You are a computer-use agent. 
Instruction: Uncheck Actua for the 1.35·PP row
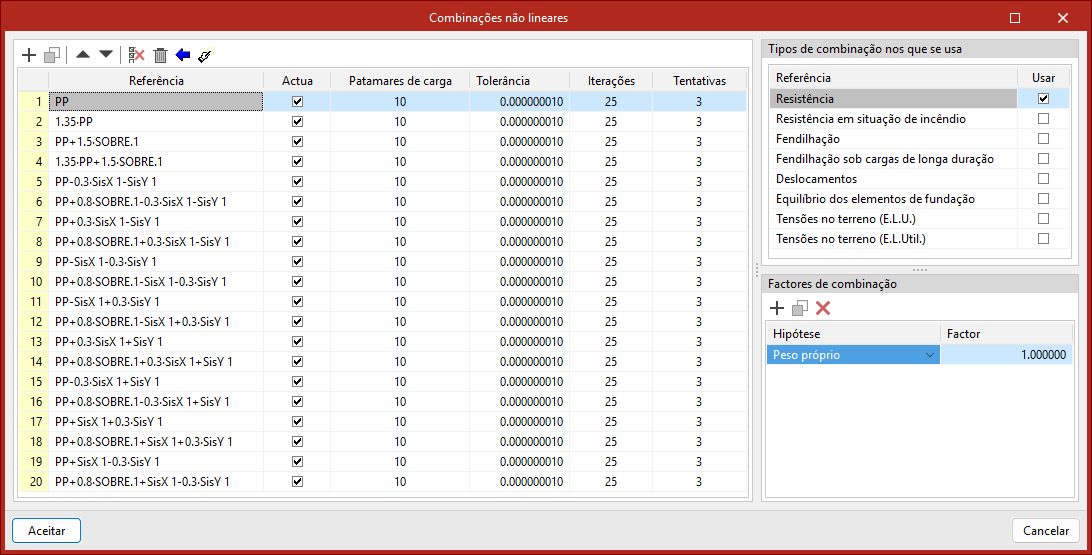coord(297,121)
